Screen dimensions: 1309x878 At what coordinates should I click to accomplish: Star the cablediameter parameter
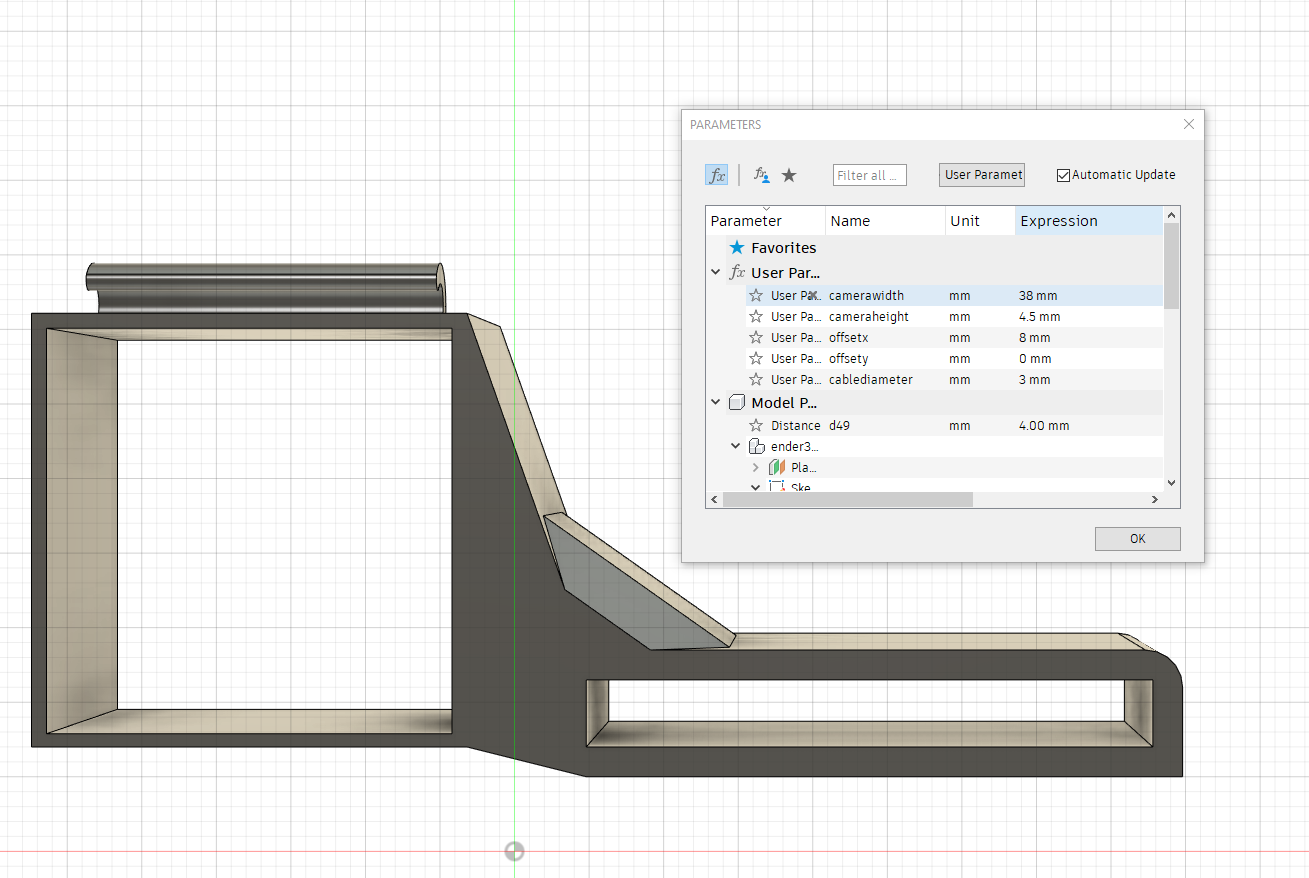click(756, 380)
